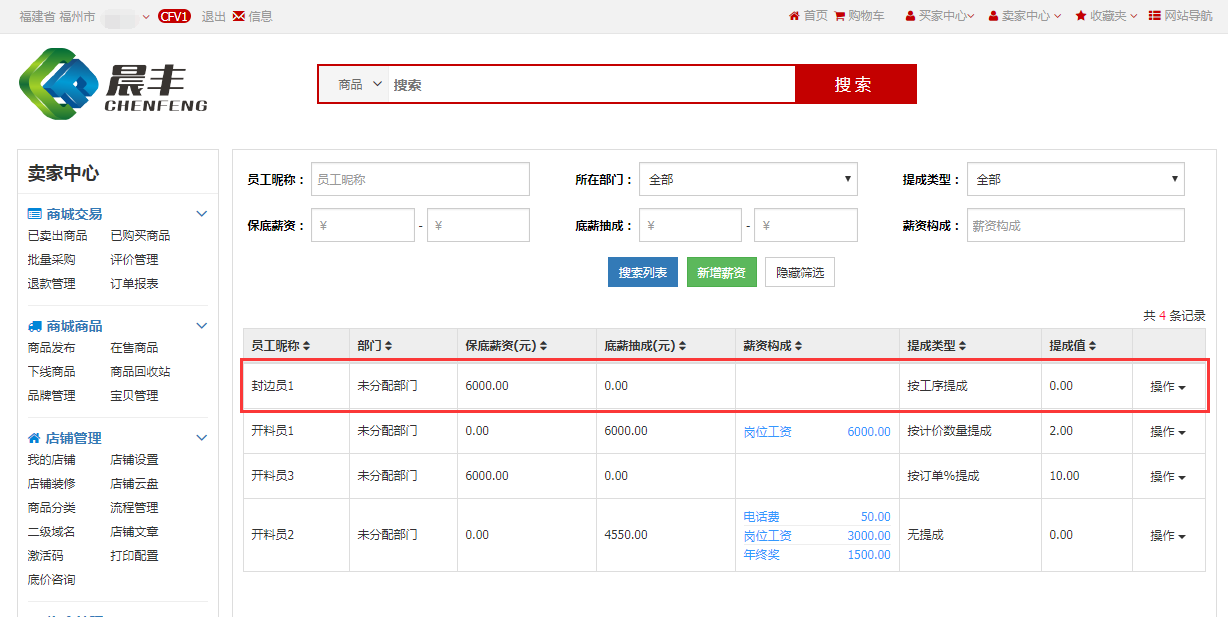Image resolution: width=1228 pixels, height=617 pixels.
Task: Open the 卖家中心 top menu
Action: click(x=1024, y=16)
